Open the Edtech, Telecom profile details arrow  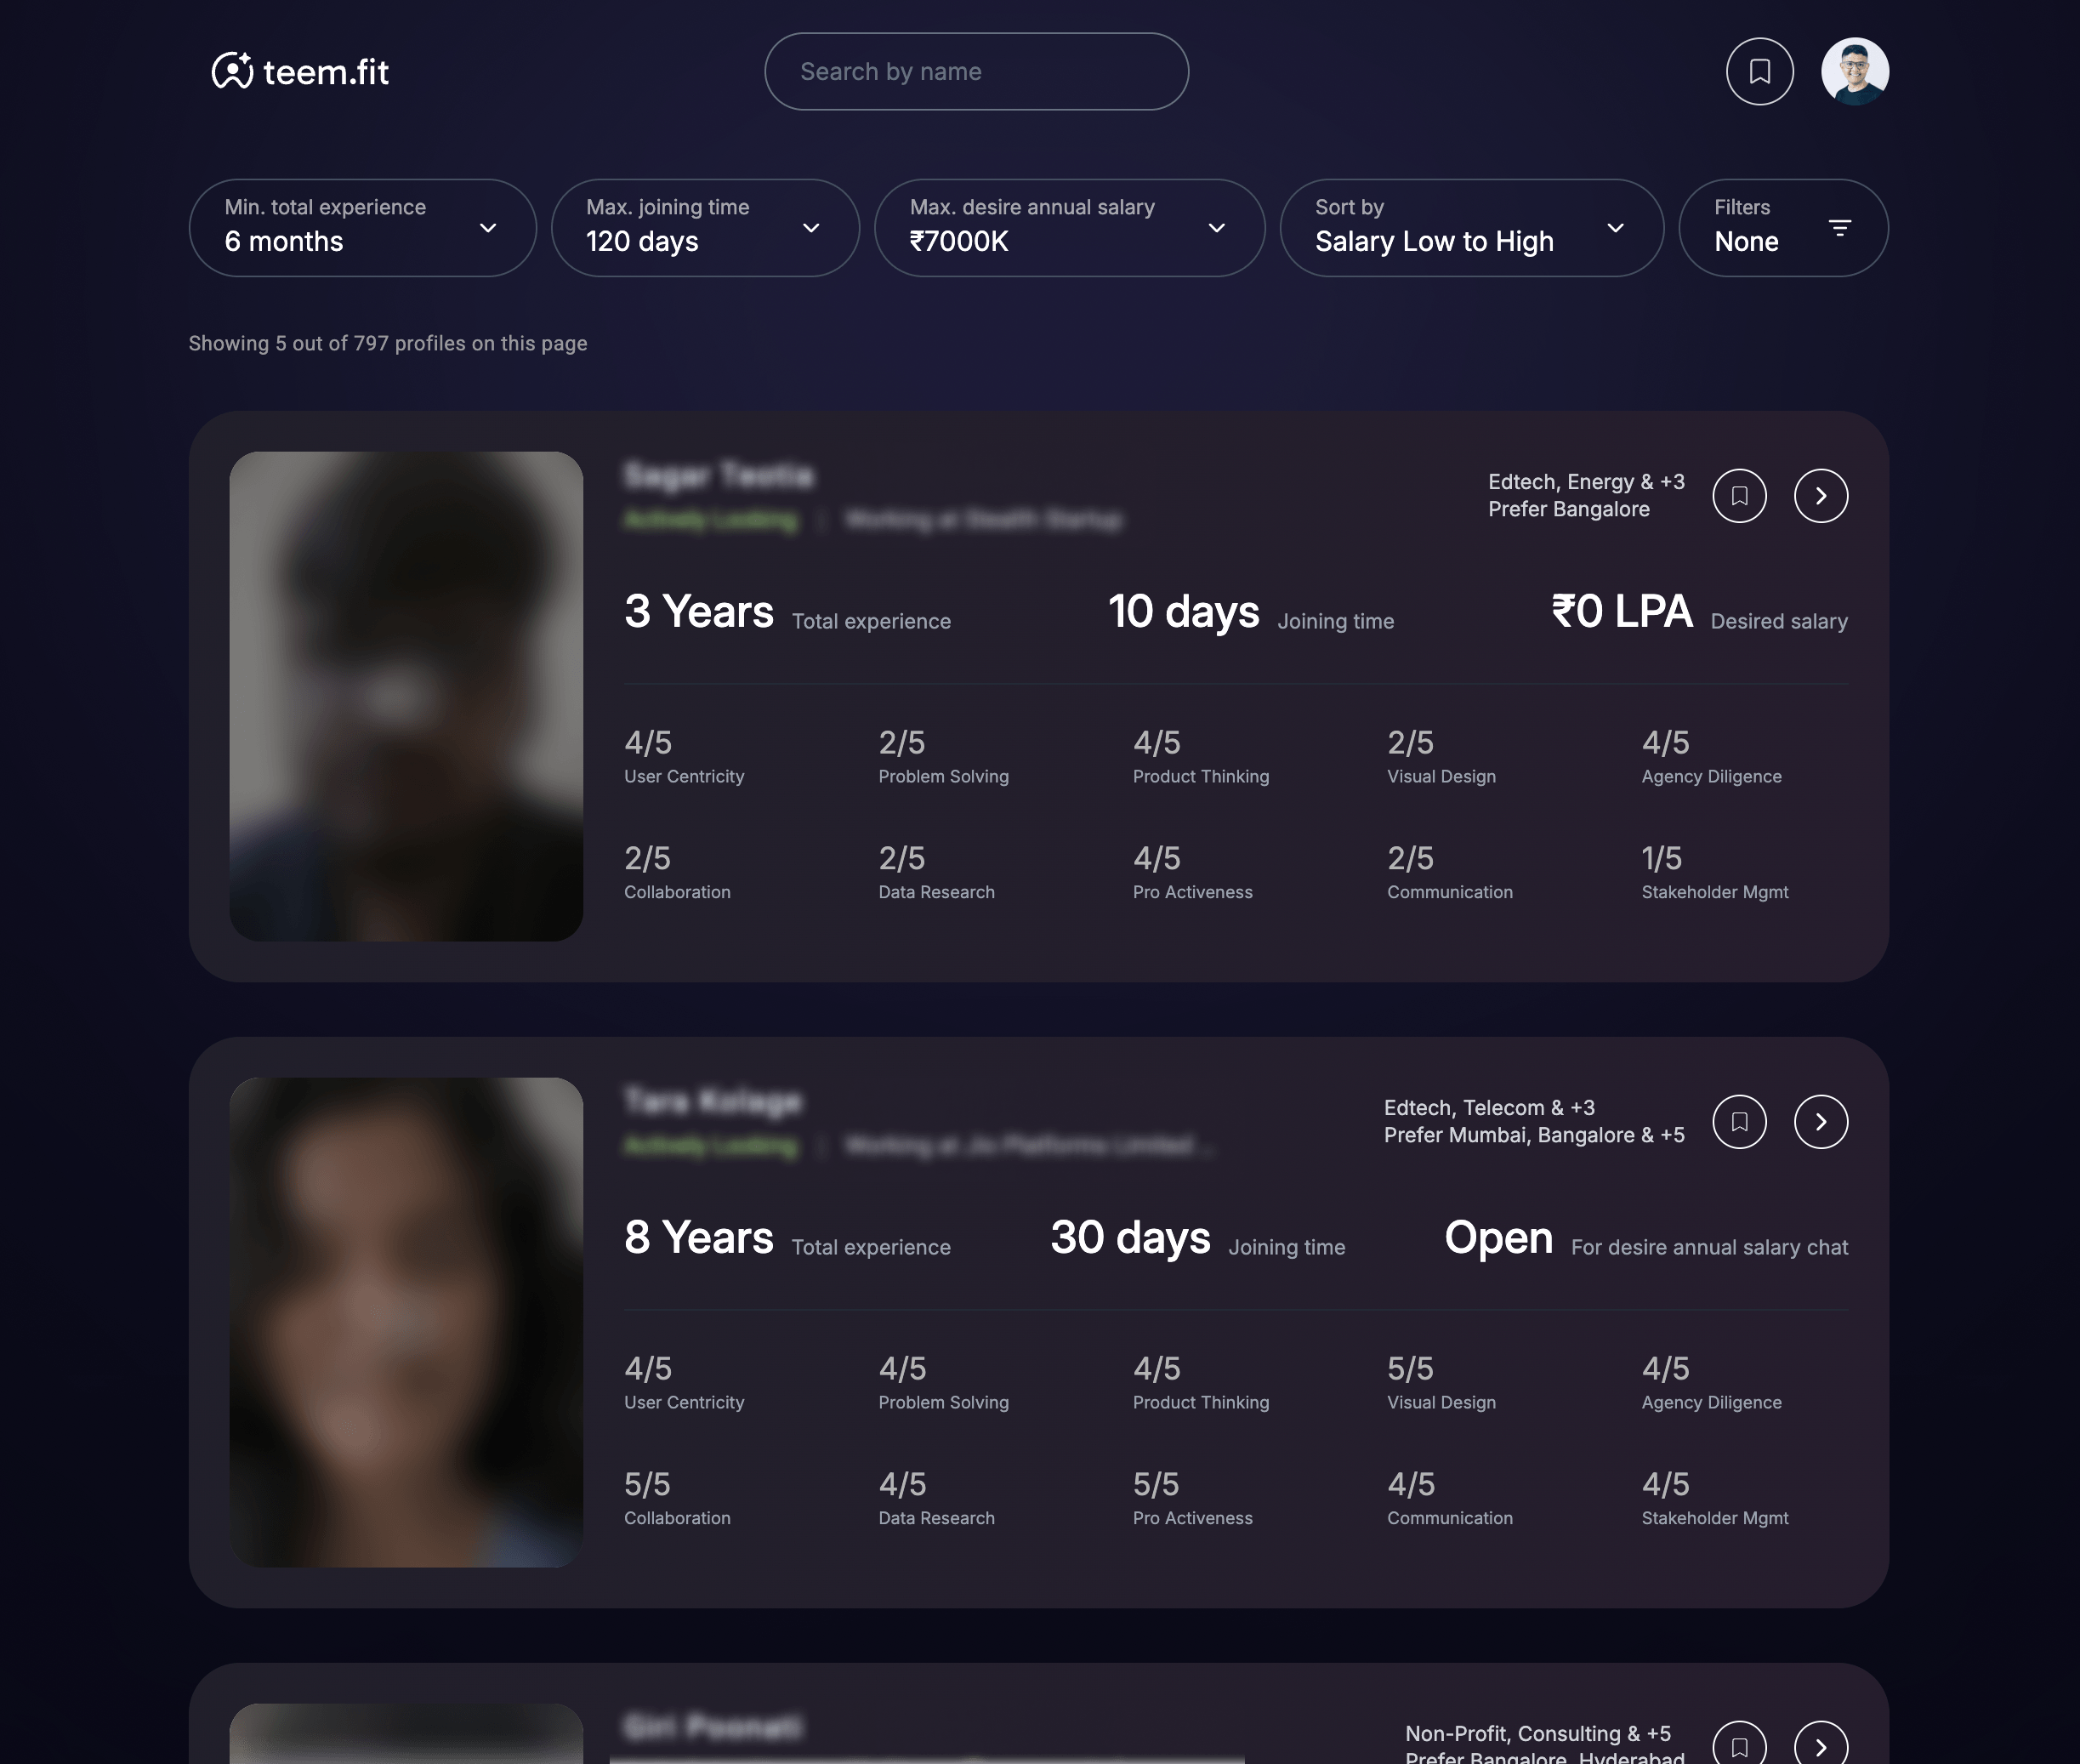click(1820, 1121)
